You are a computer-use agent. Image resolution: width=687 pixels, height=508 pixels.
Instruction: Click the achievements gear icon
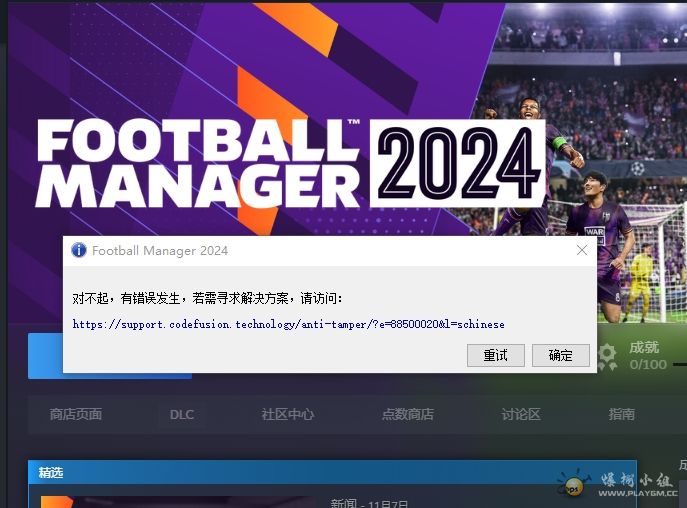(x=608, y=356)
